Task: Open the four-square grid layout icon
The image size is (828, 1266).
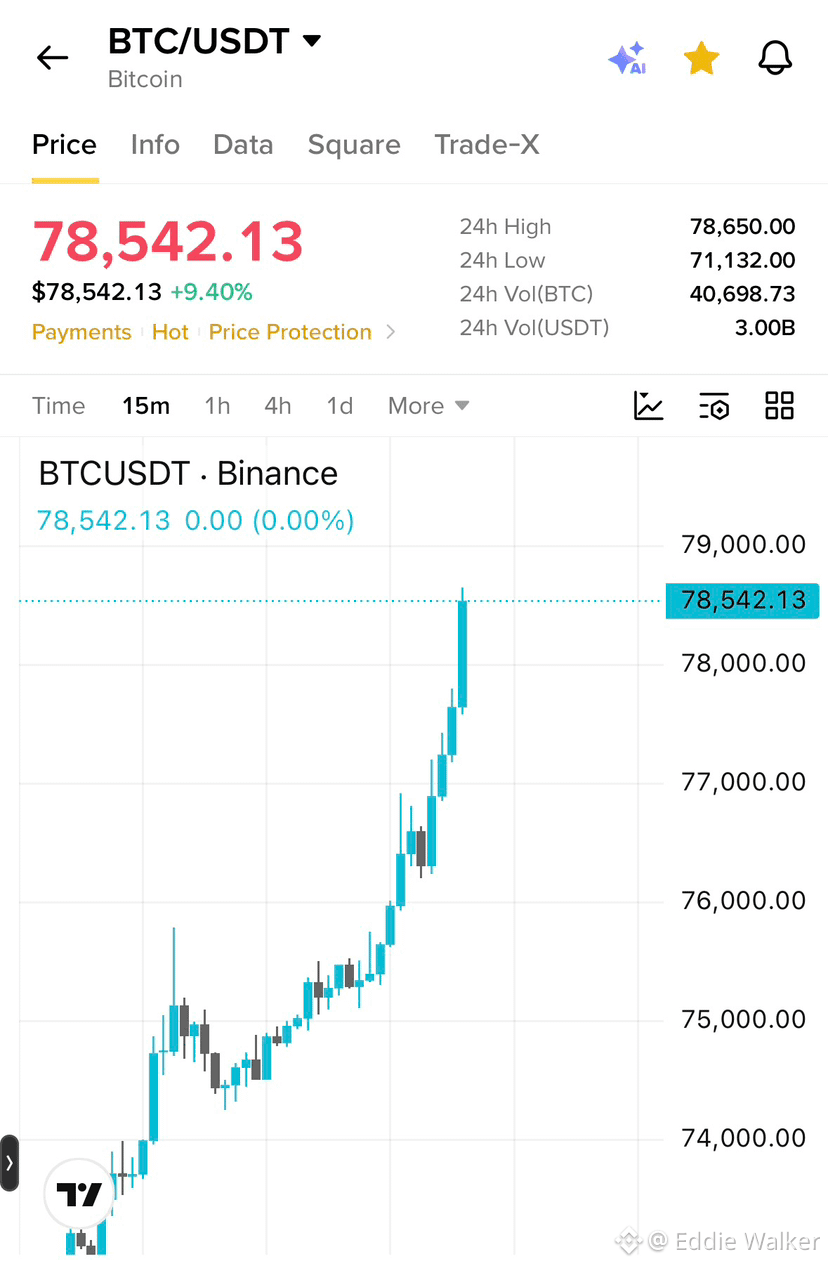Action: coord(779,405)
